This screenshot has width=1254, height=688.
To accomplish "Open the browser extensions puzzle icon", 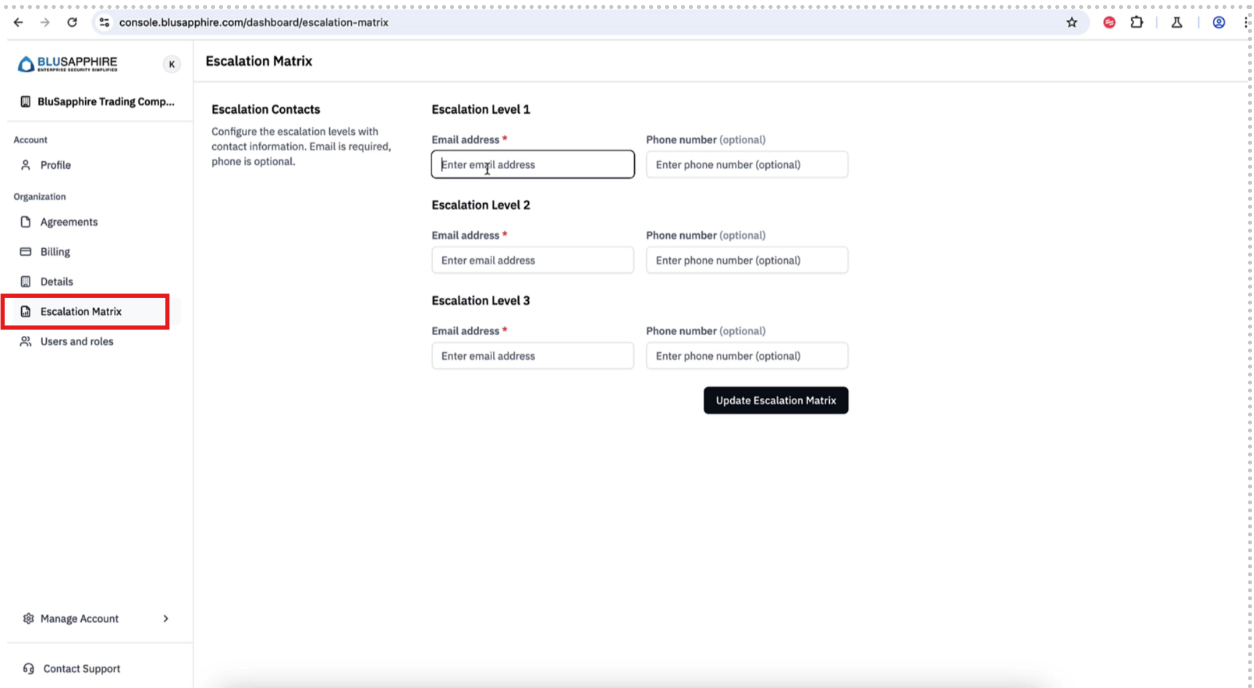I will [1137, 22].
